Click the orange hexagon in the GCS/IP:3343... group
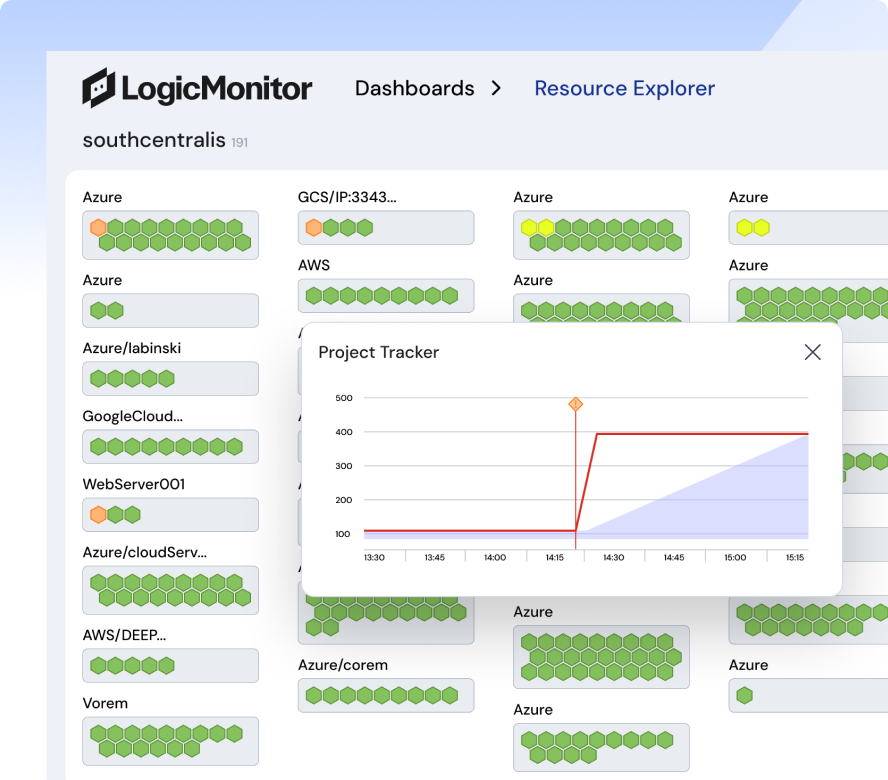This screenshot has width=888, height=780. tap(314, 228)
